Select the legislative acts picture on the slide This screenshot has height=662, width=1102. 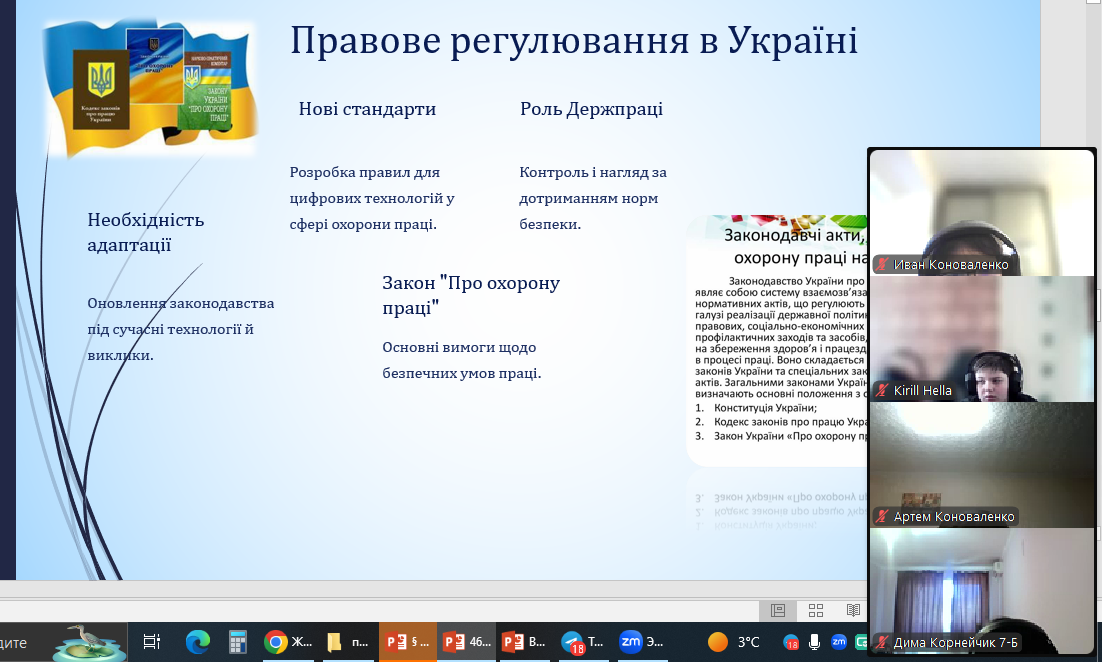click(777, 341)
